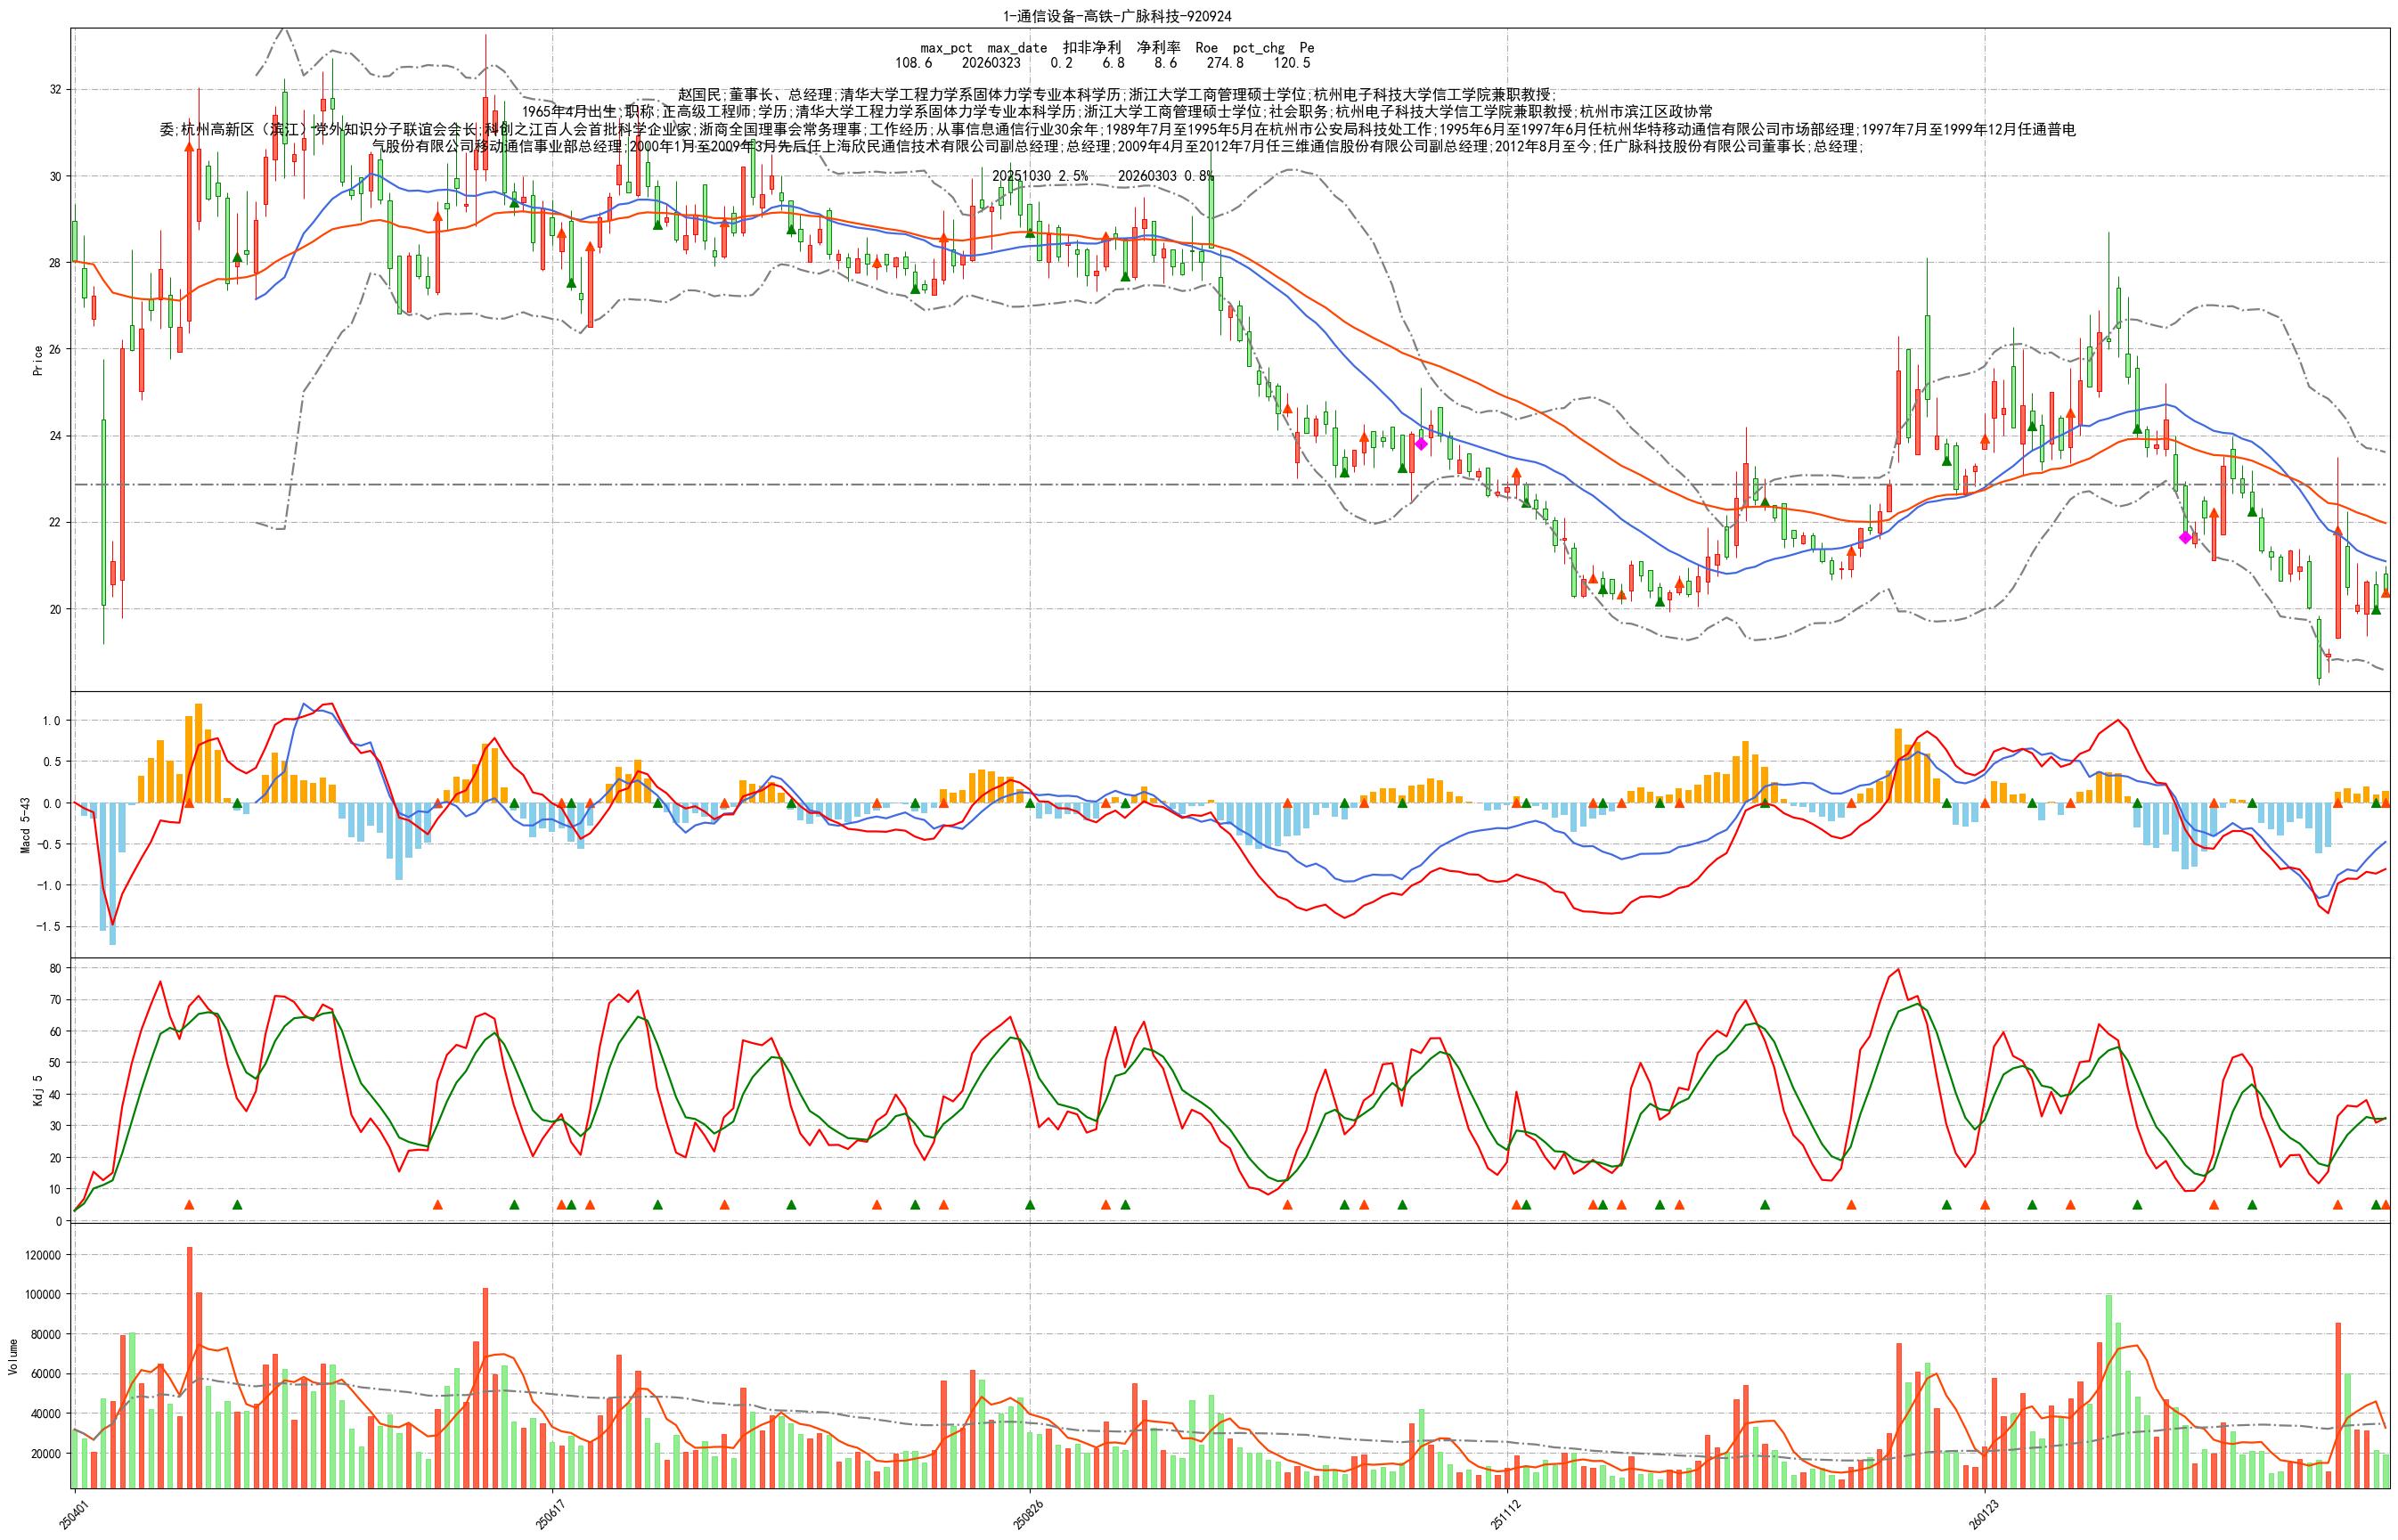Click the Price axis label
This screenshot has height=1540, width=2398.
(38, 360)
